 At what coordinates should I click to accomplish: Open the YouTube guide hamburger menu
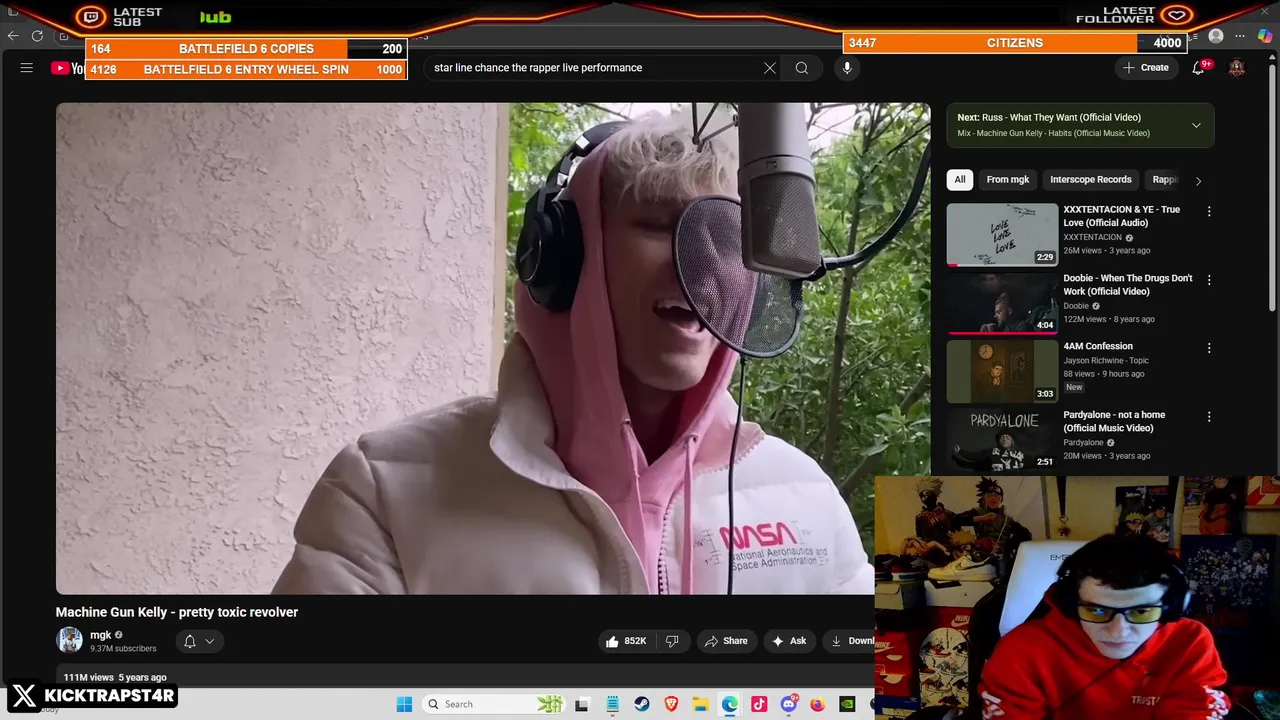tap(27, 68)
